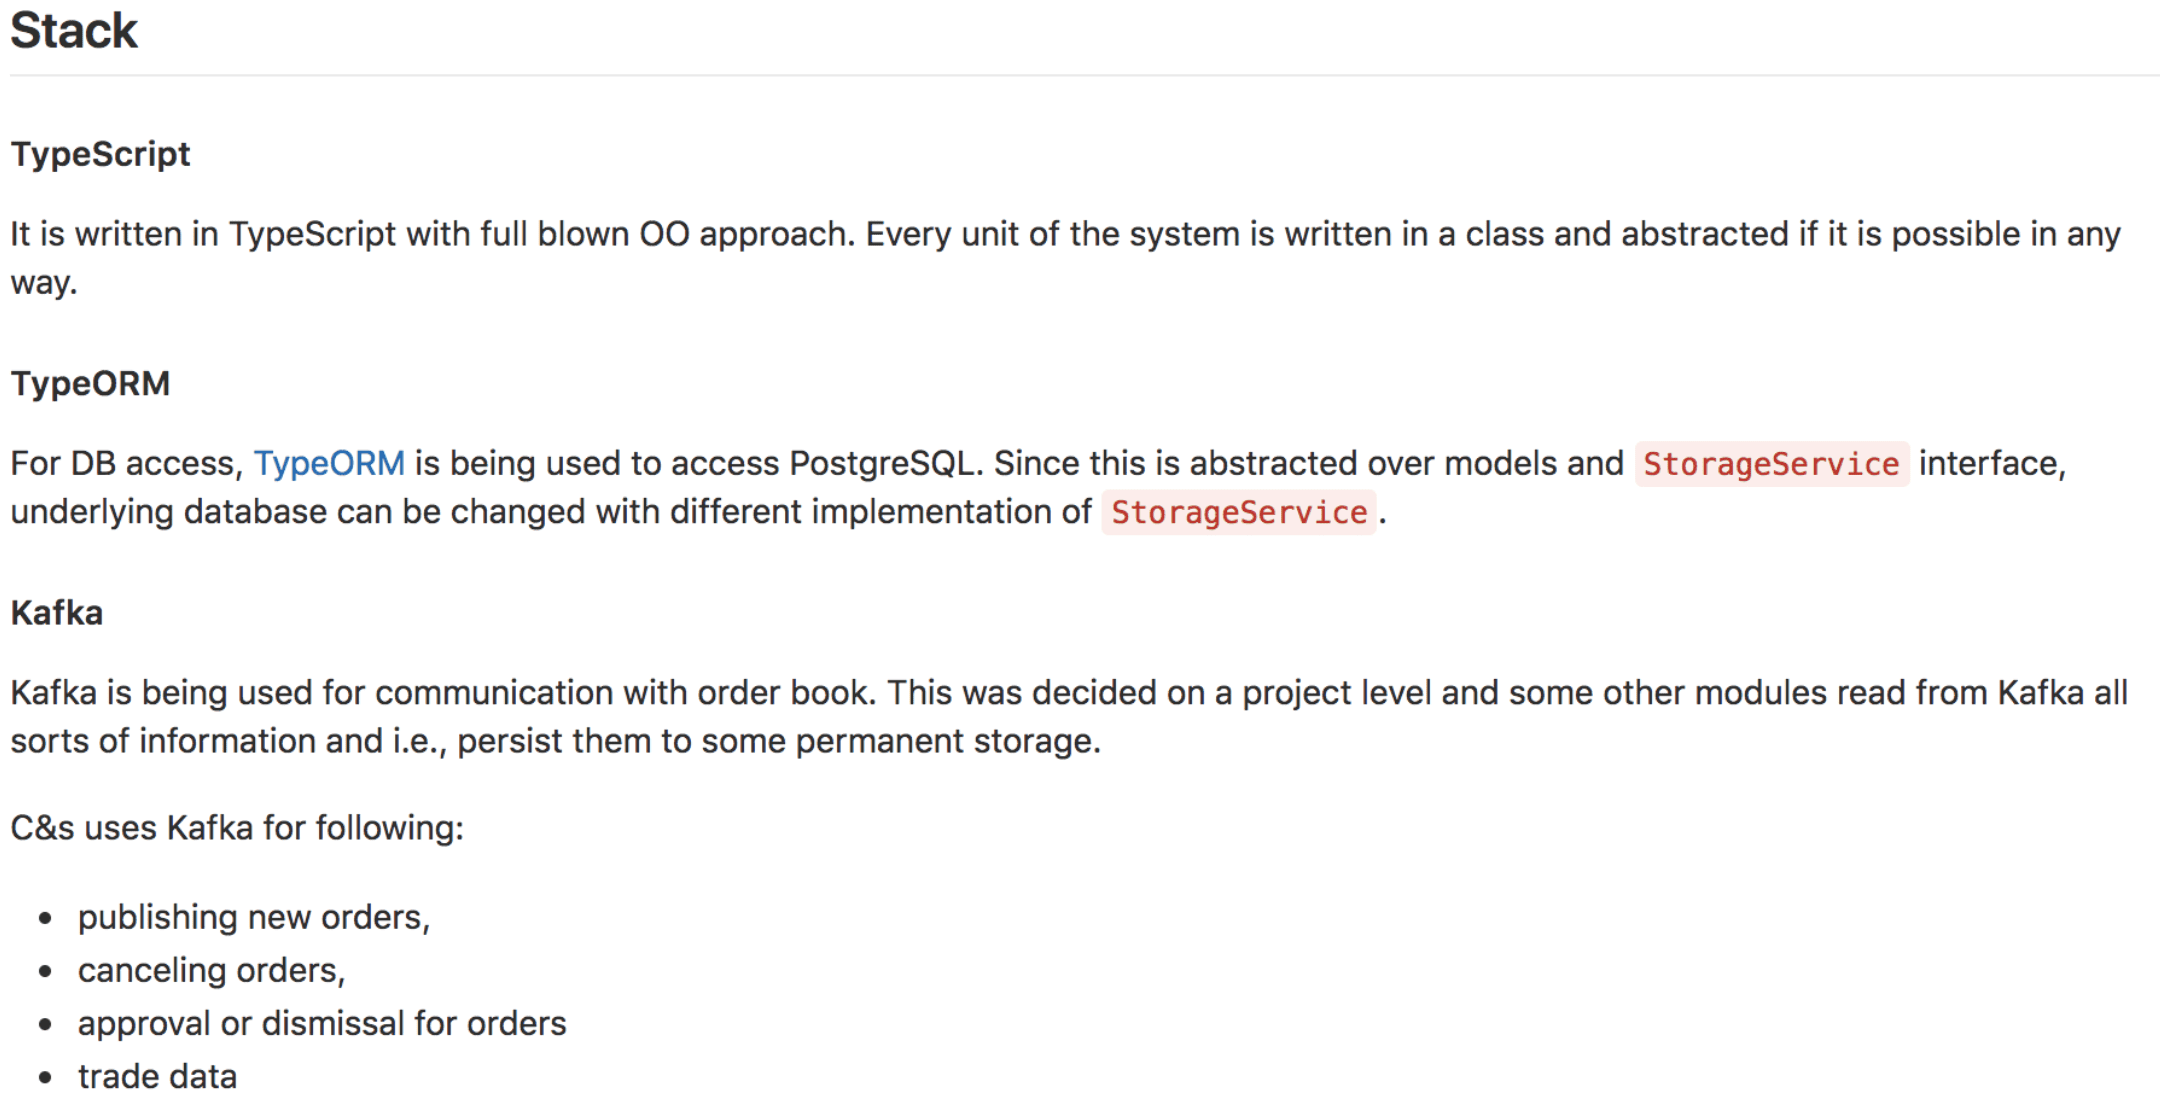Click the bullet marker beside "trade data"
2160x1114 pixels.
(45, 1078)
